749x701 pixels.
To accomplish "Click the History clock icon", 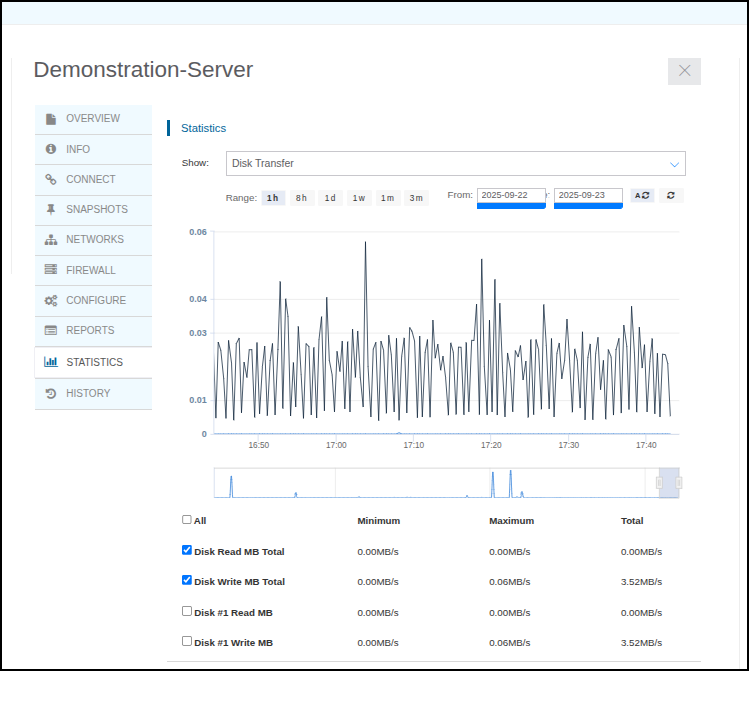I will click(x=51, y=394).
